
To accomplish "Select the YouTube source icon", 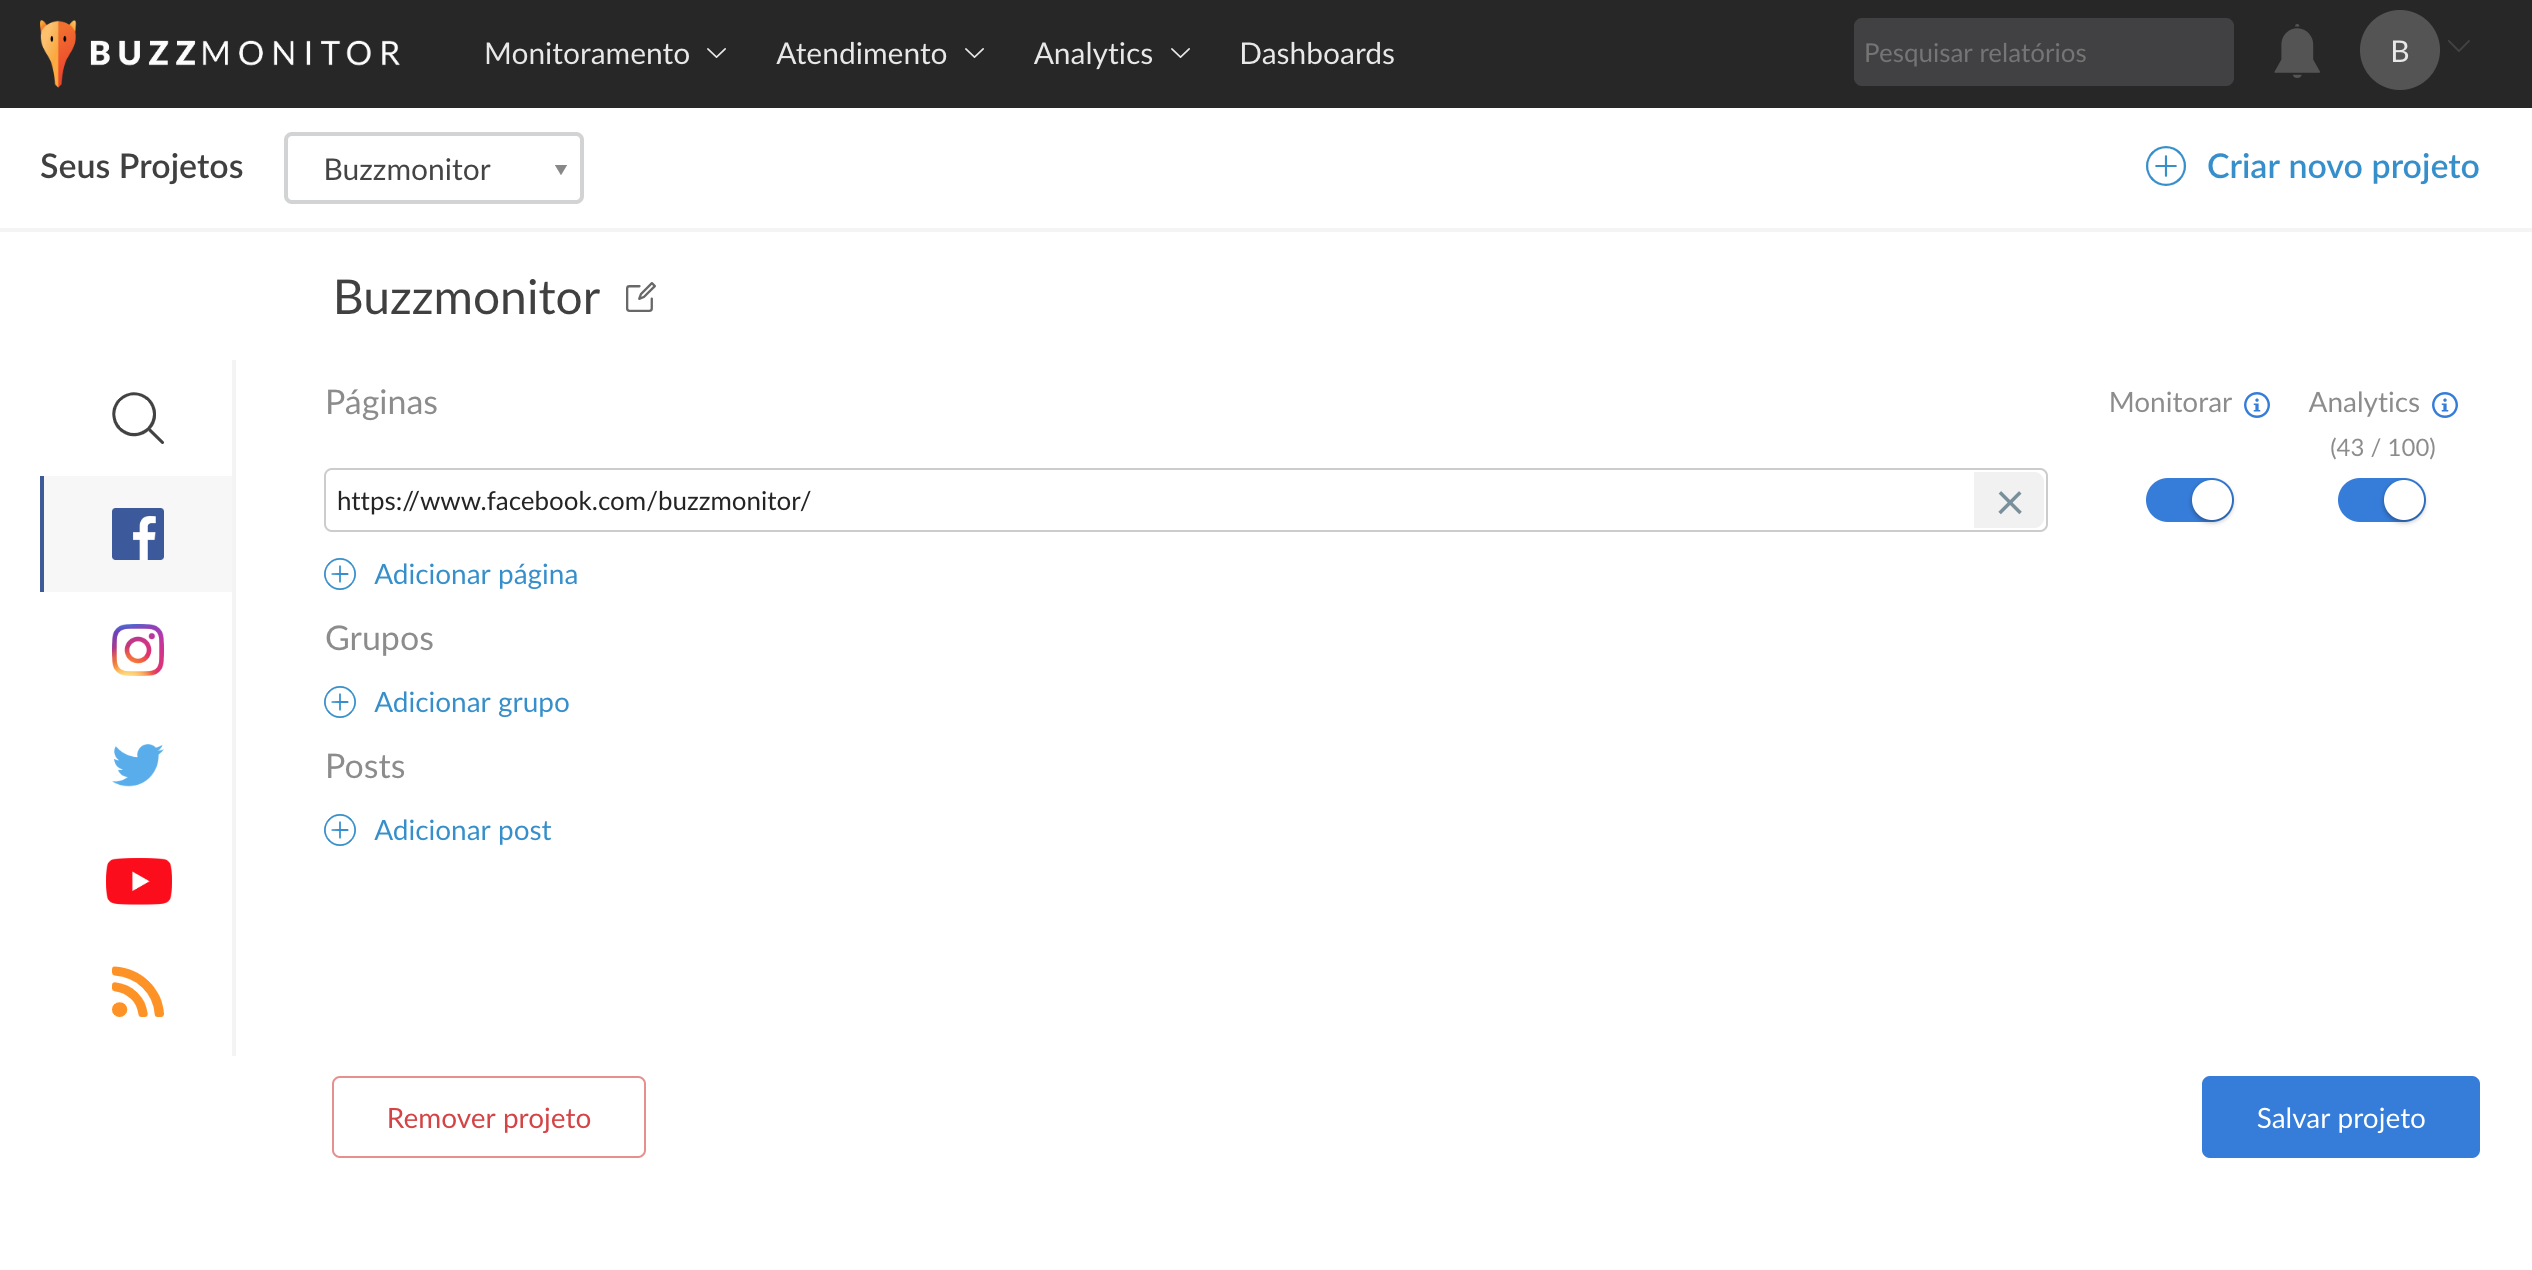I will pyautogui.click(x=138, y=881).
